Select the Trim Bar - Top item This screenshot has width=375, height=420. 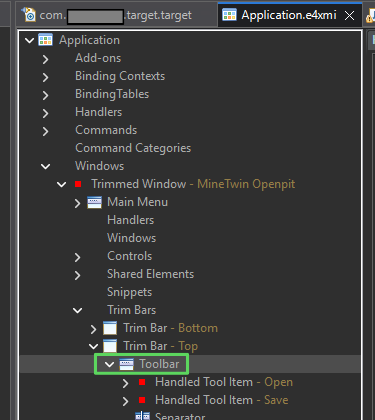point(160,346)
